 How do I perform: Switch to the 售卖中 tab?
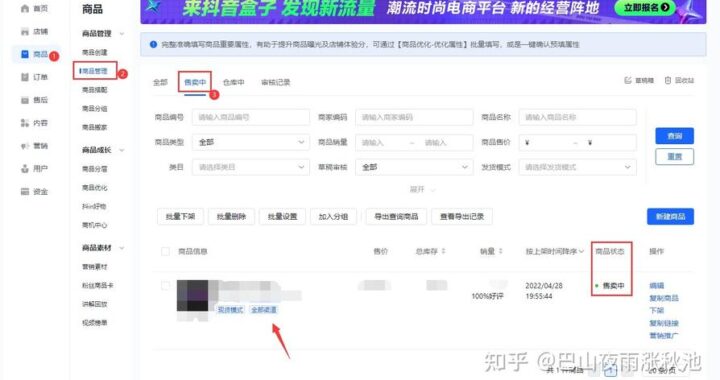[195, 82]
